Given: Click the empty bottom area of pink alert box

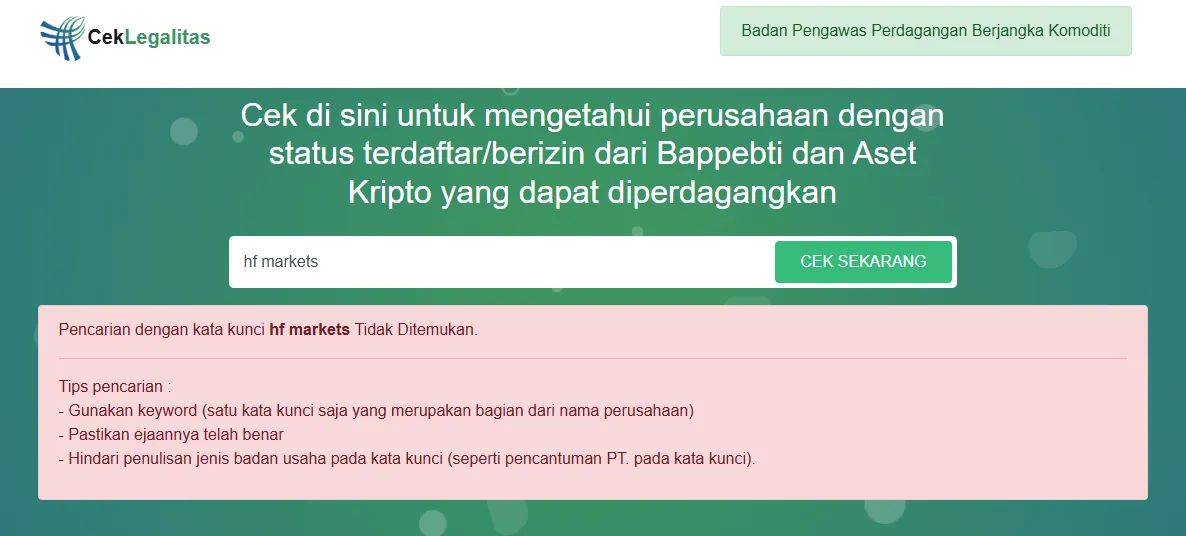Looking at the screenshot, I should point(592,484).
